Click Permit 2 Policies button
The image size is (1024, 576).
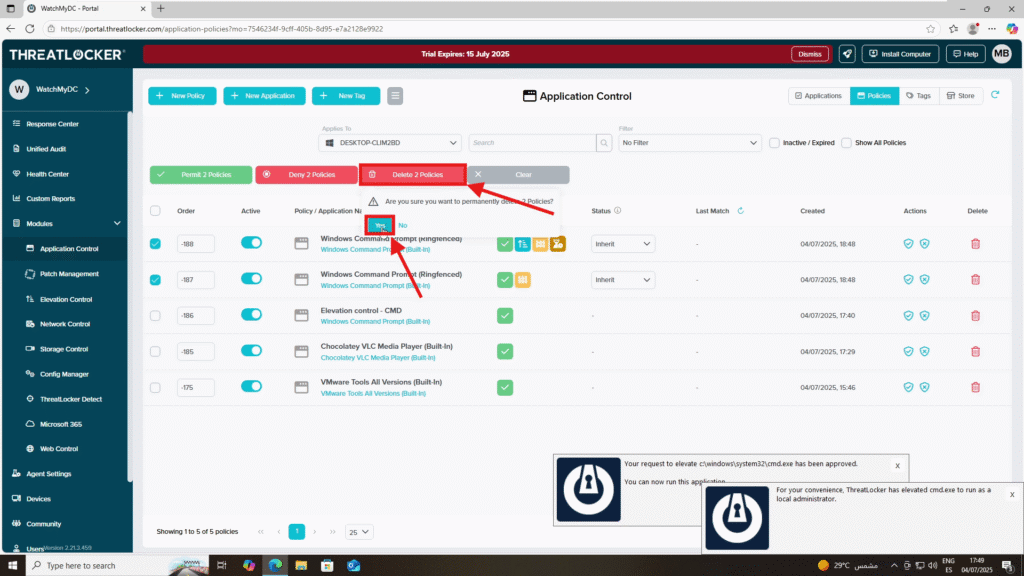click(200, 175)
